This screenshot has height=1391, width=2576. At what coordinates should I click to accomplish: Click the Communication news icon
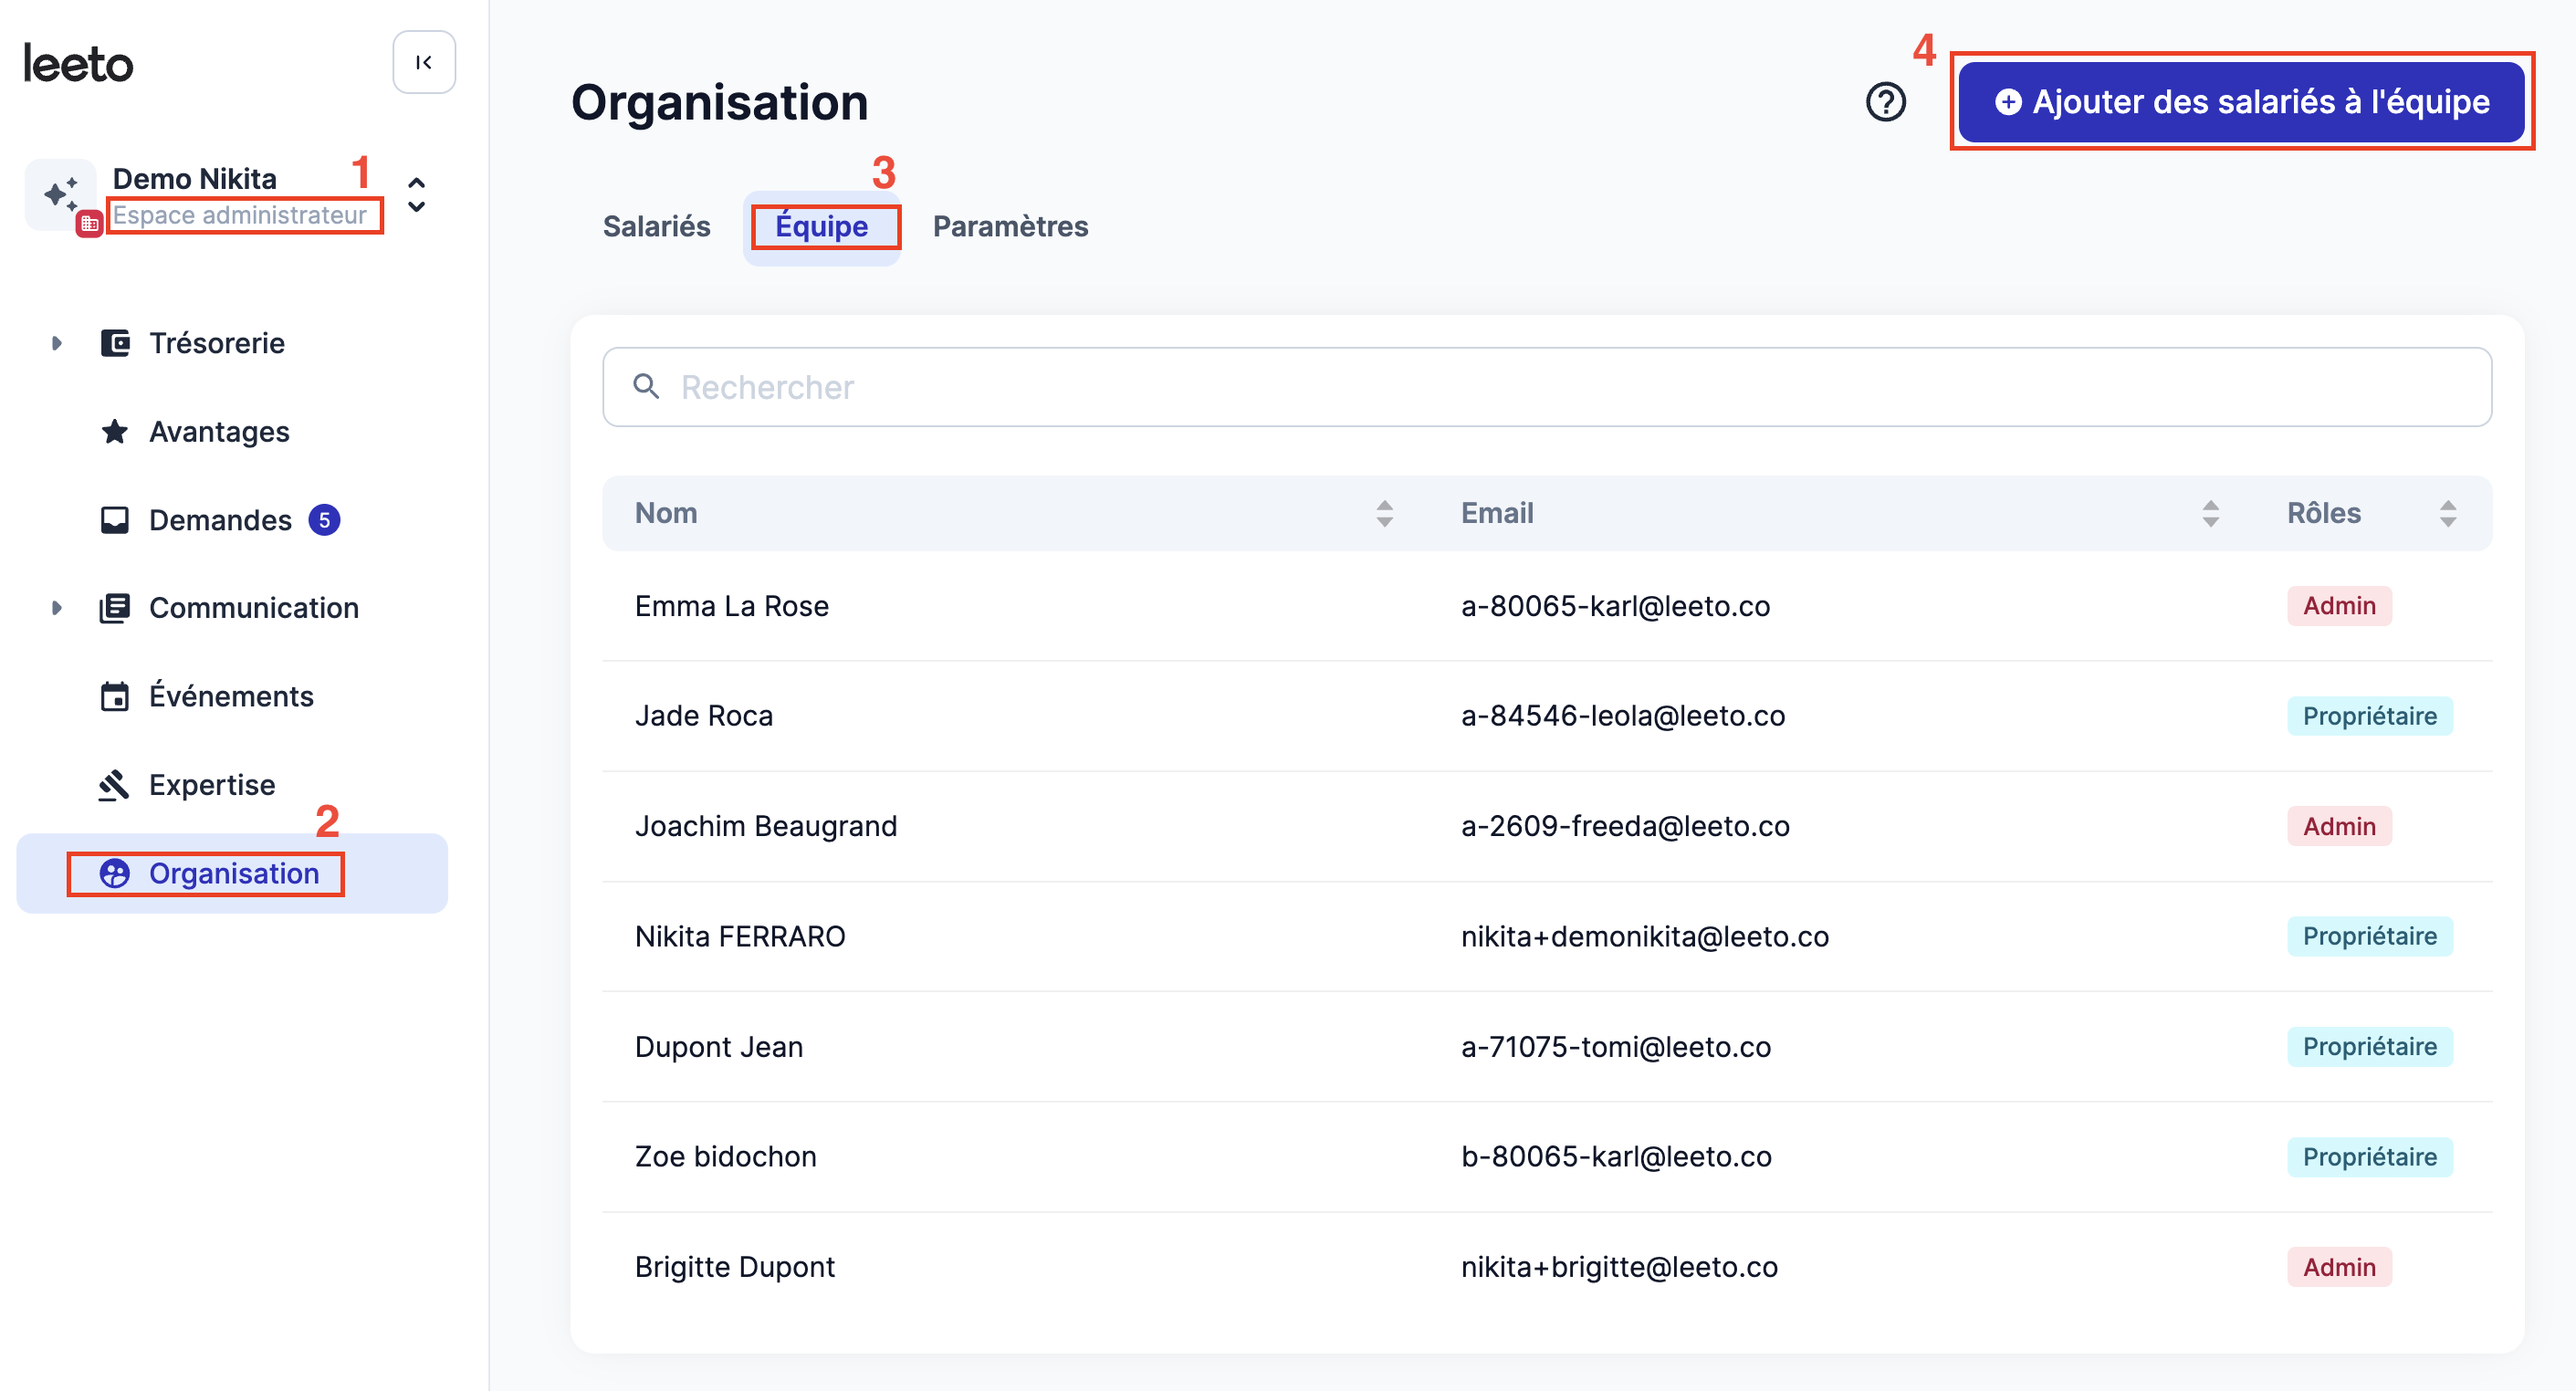(115, 608)
